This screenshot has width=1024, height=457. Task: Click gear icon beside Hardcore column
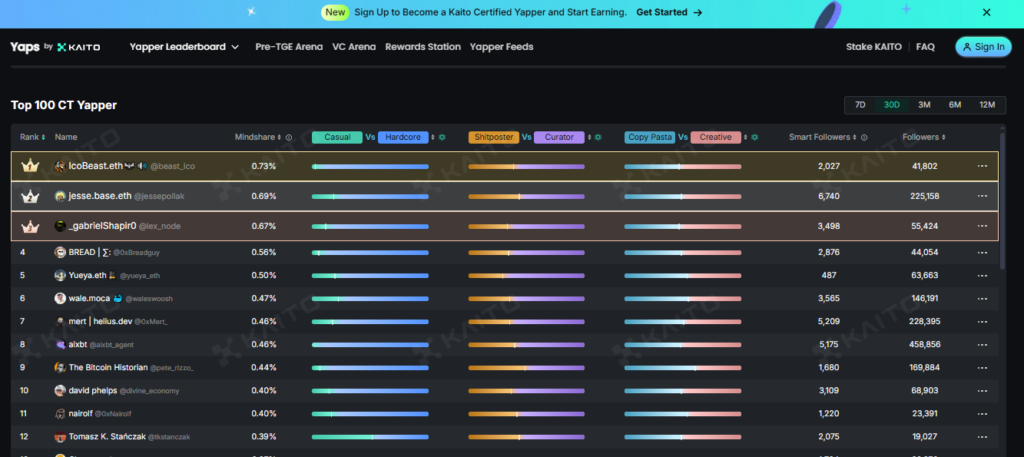[442, 137]
